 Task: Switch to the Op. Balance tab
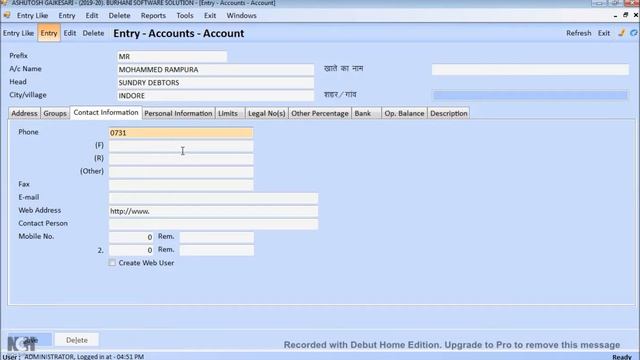404,113
